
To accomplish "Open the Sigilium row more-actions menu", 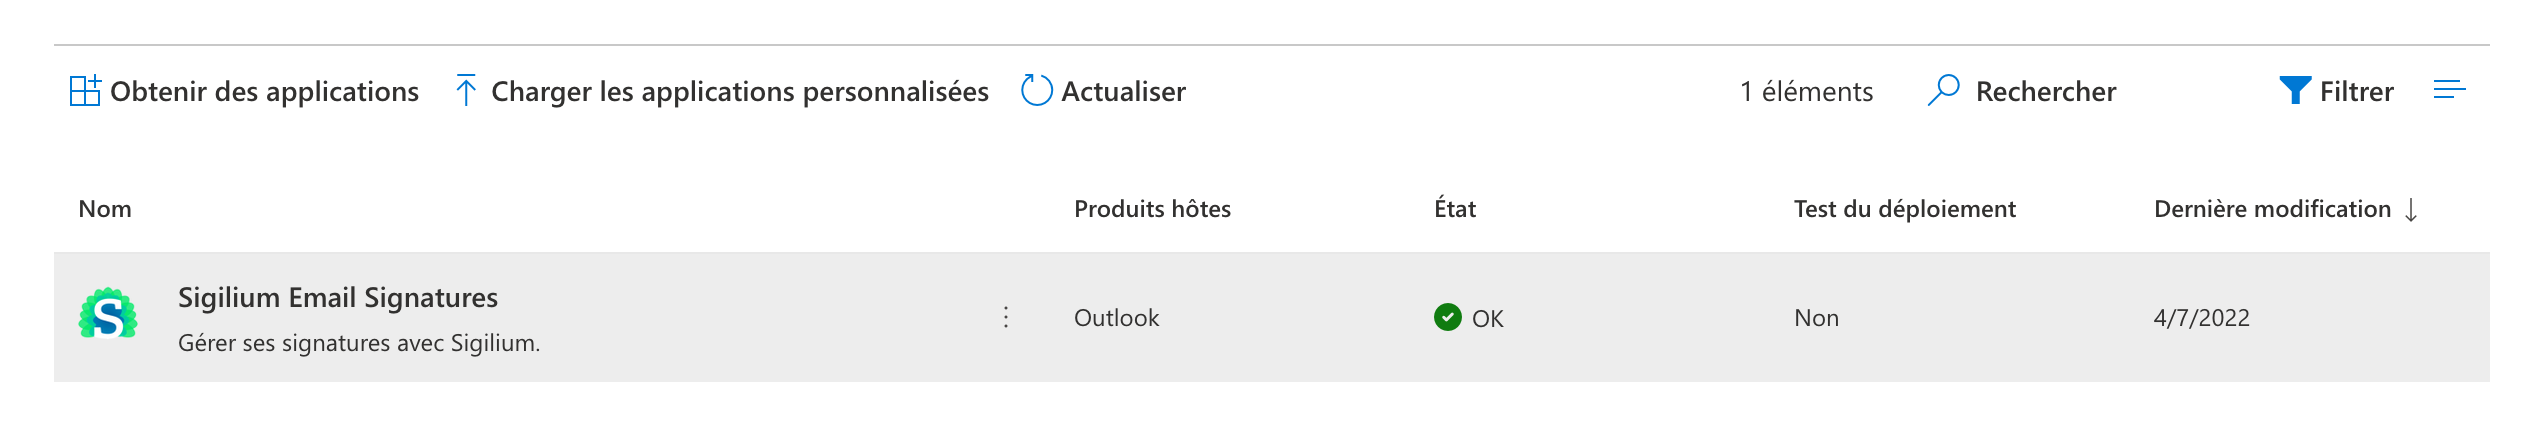I will tap(1006, 317).
